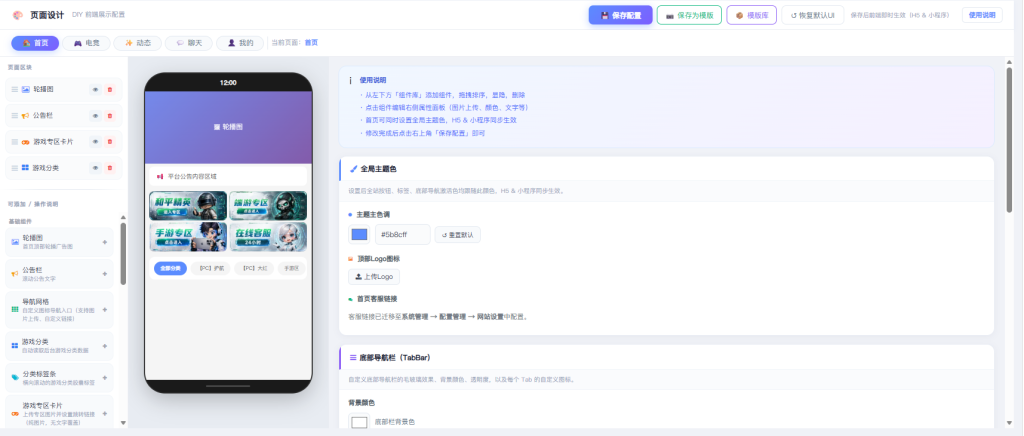The width and height of the screenshot is (1024, 436).
Task: Open the theme main color swatch picker
Action: click(359, 234)
